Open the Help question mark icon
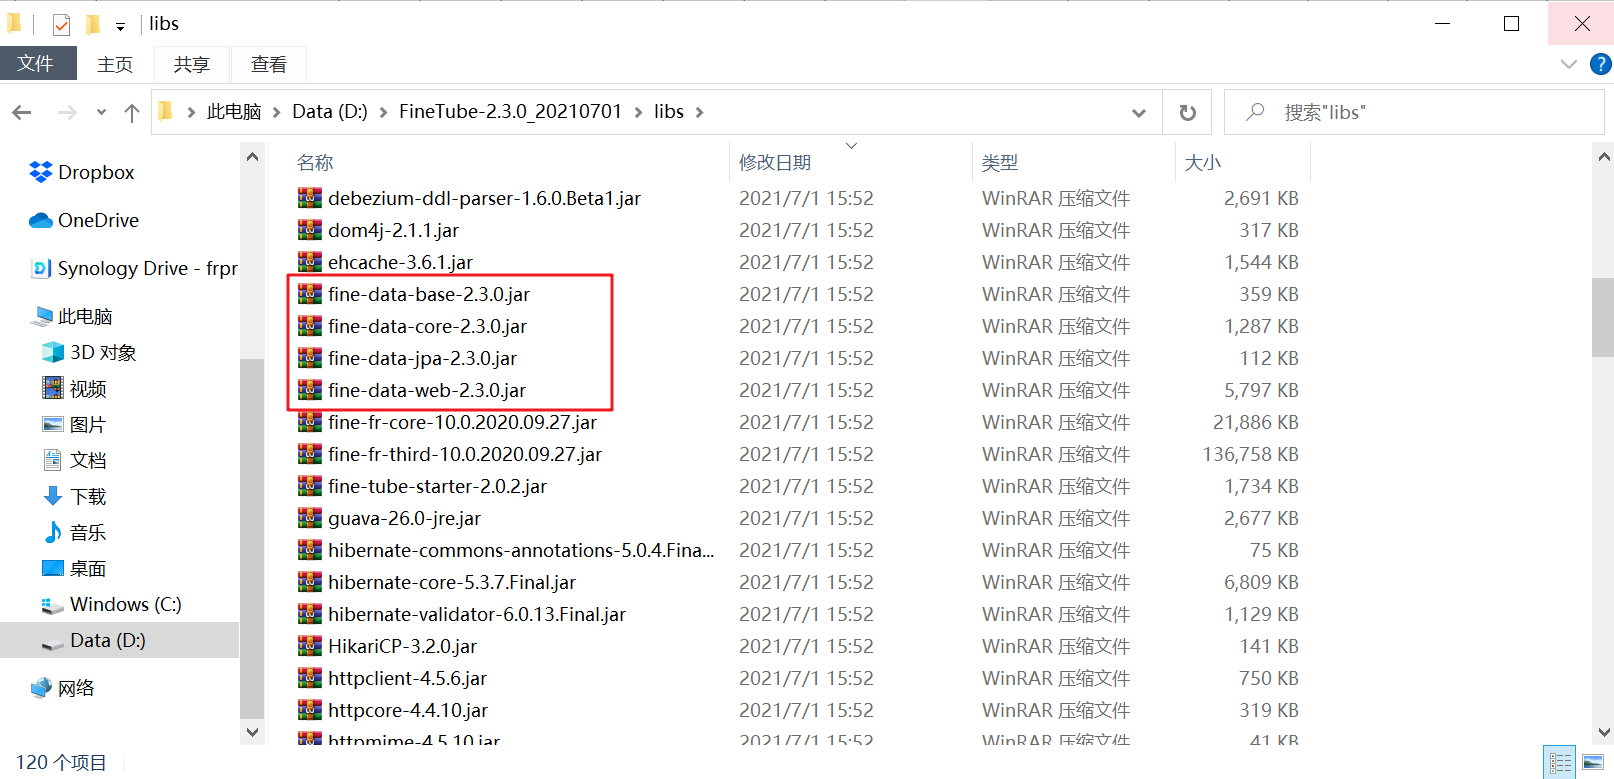The height and width of the screenshot is (779, 1614). [1600, 64]
